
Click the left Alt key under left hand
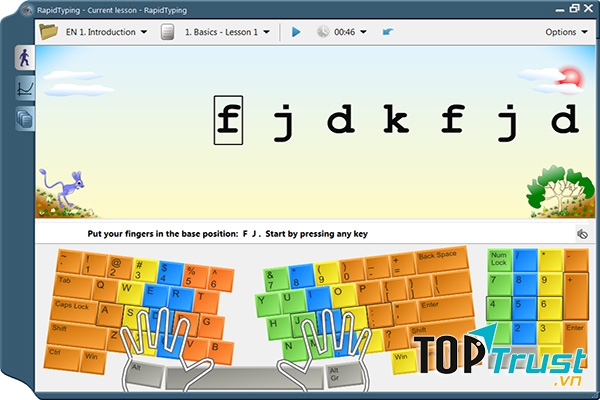(x=145, y=375)
